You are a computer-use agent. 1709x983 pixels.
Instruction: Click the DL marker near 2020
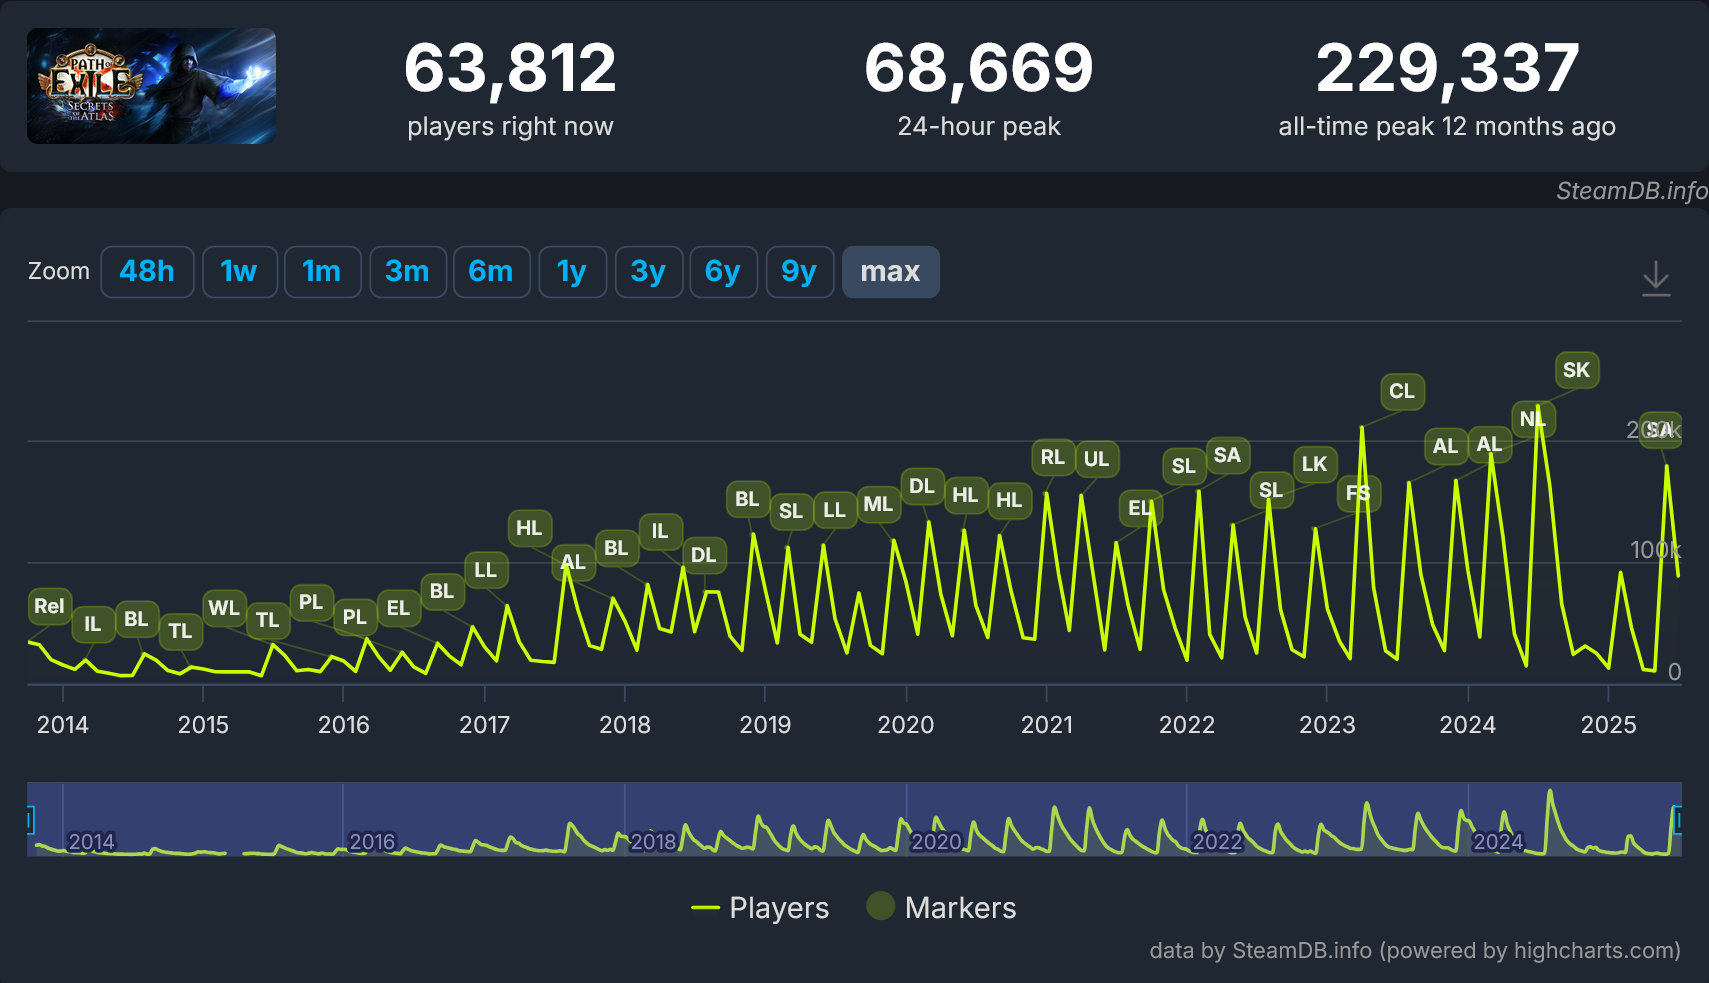point(922,486)
